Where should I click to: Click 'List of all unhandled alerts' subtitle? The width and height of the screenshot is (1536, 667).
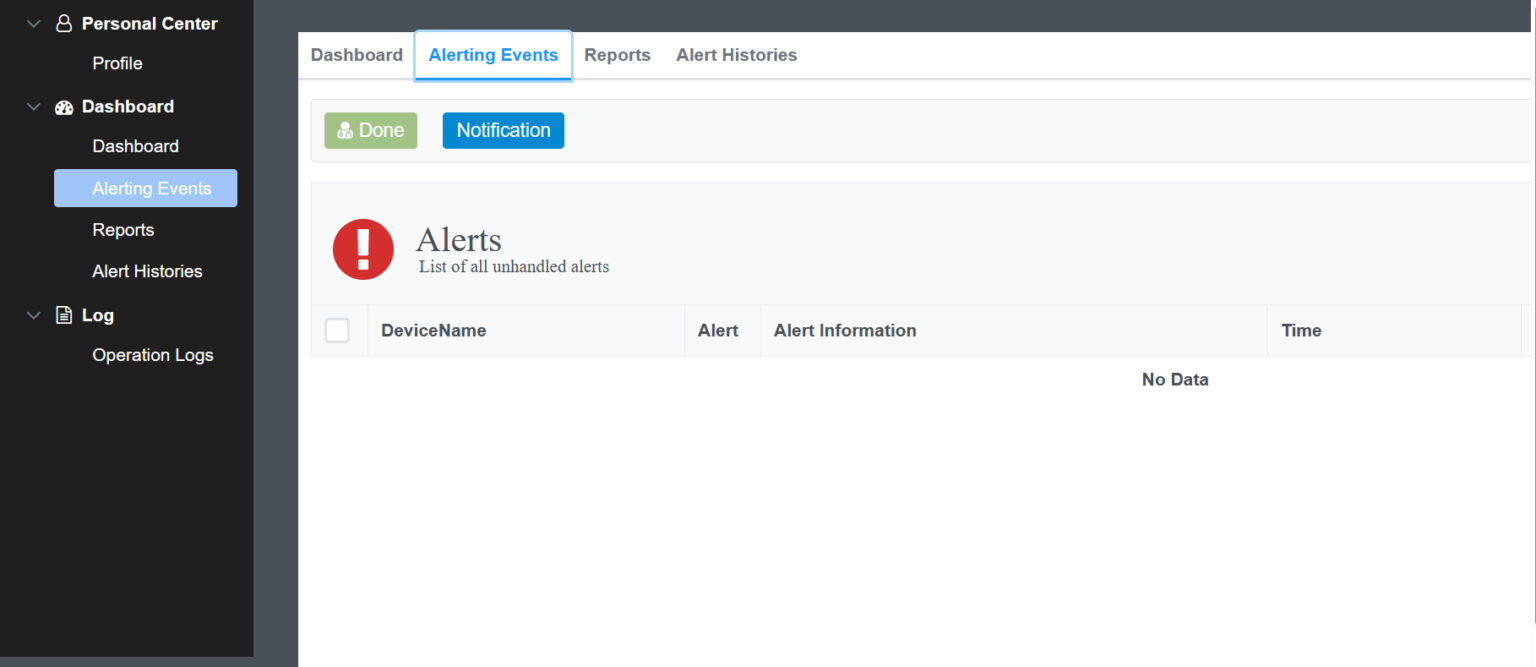click(x=514, y=267)
